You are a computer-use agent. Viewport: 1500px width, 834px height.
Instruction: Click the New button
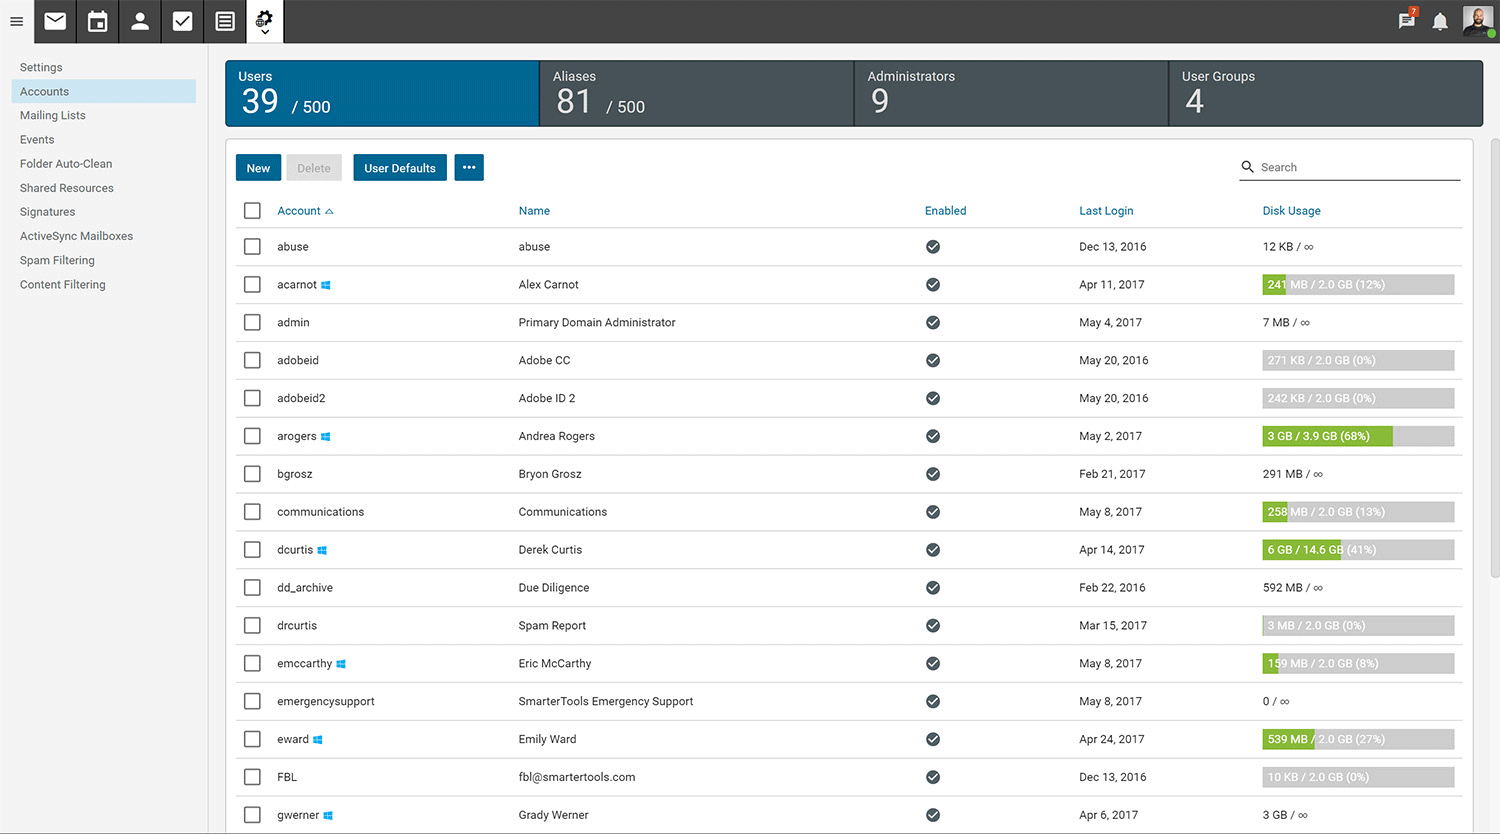258,167
